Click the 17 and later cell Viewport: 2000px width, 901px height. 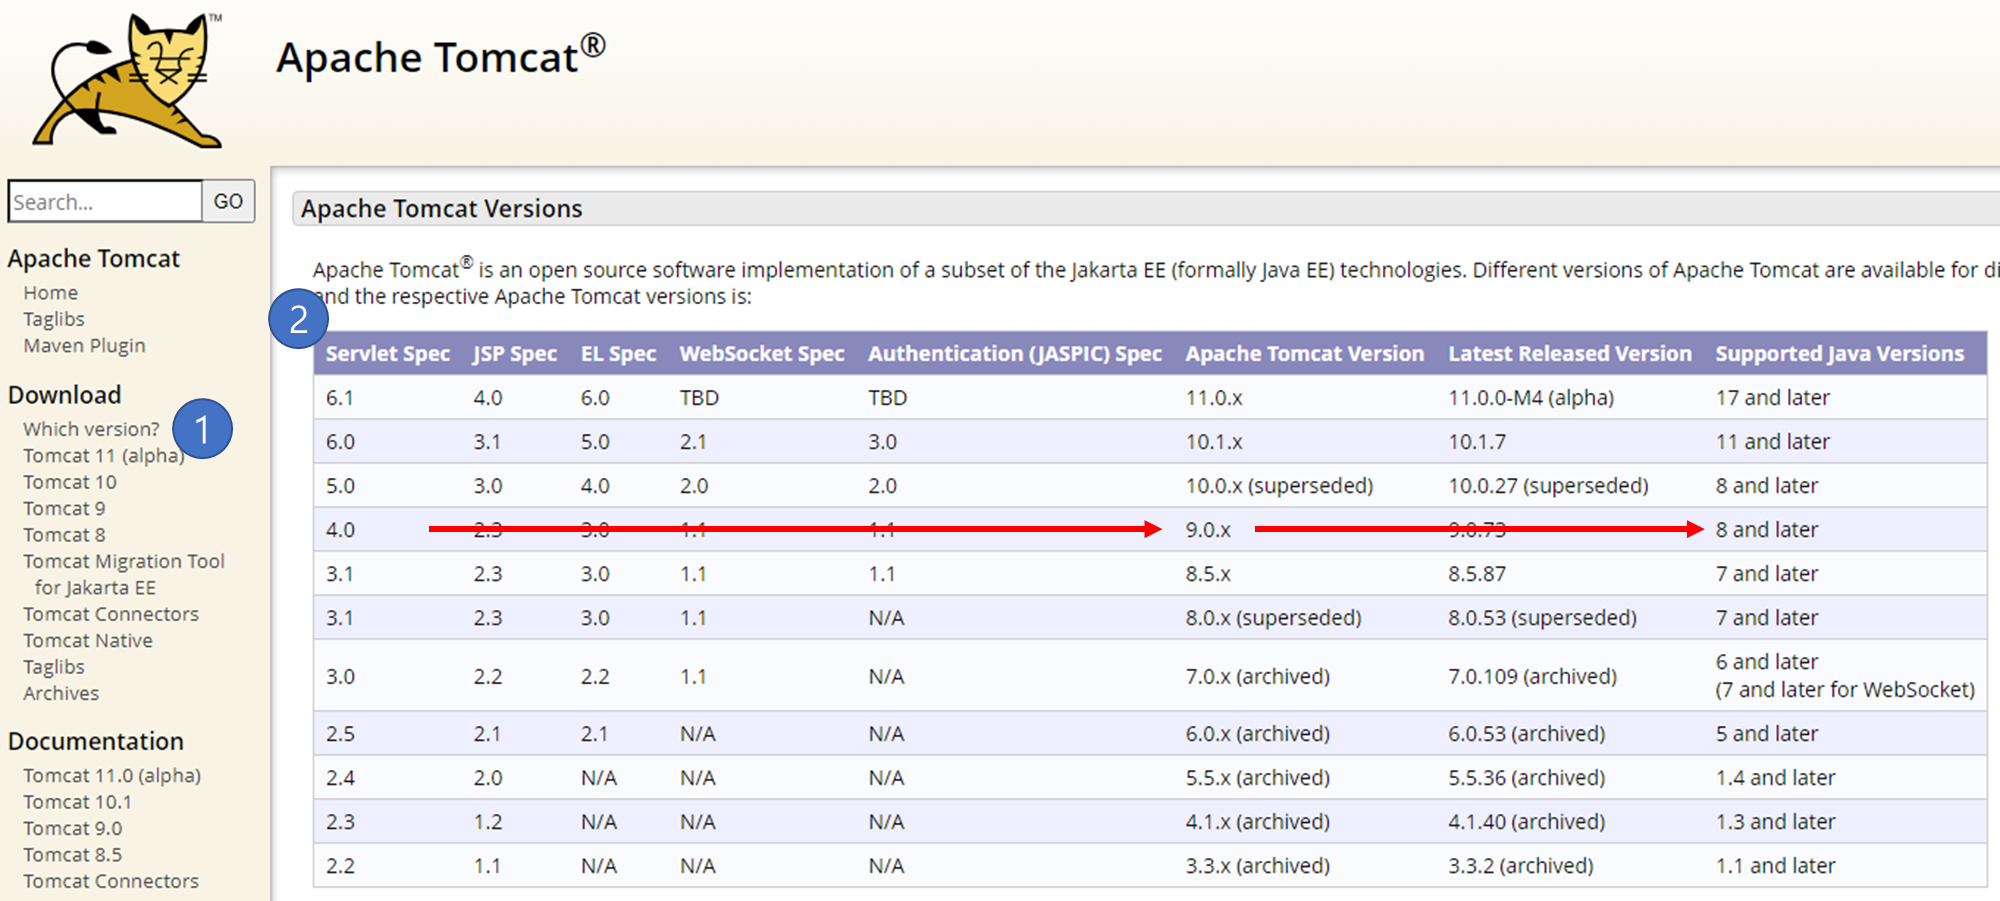[1773, 397]
